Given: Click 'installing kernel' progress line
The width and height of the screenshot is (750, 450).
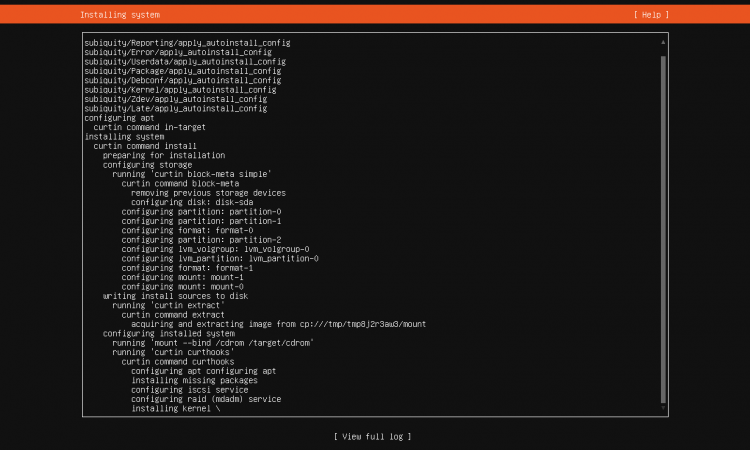Looking at the screenshot, I should tap(176, 408).
